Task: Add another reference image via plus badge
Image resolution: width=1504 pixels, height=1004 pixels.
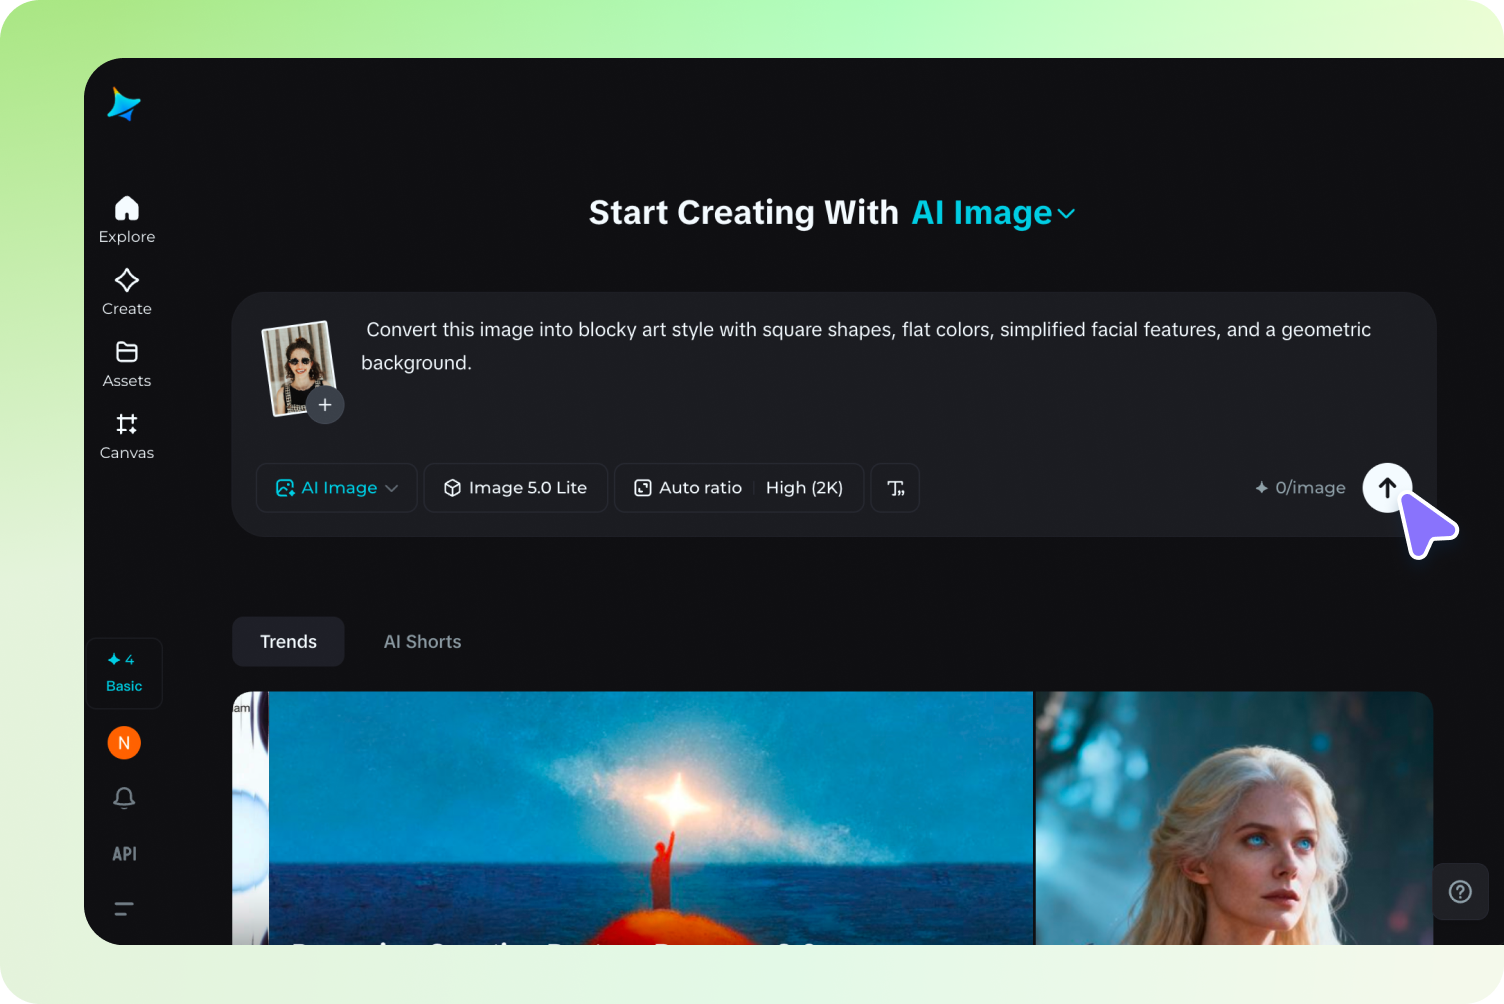Action: (x=325, y=404)
